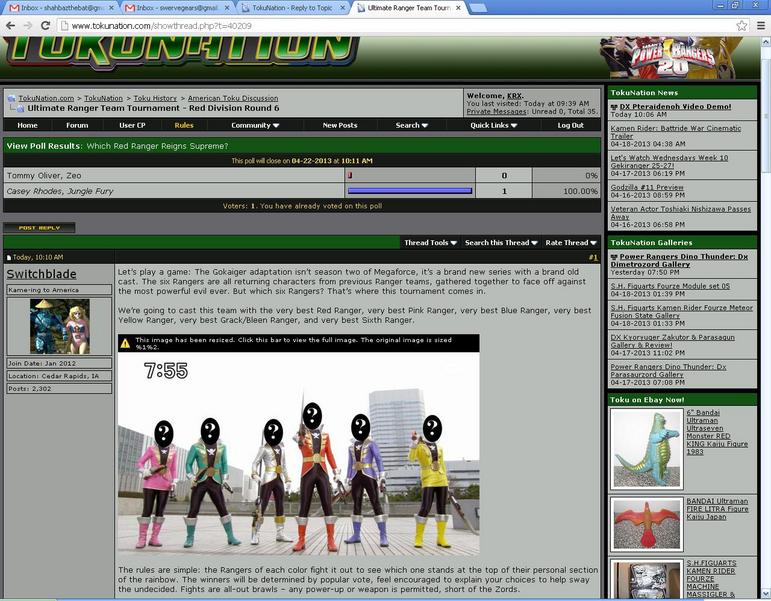Image resolution: width=771 pixels, height=601 pixels.
Task: Bookmark this page with the star icon
Action: [741, 25]
